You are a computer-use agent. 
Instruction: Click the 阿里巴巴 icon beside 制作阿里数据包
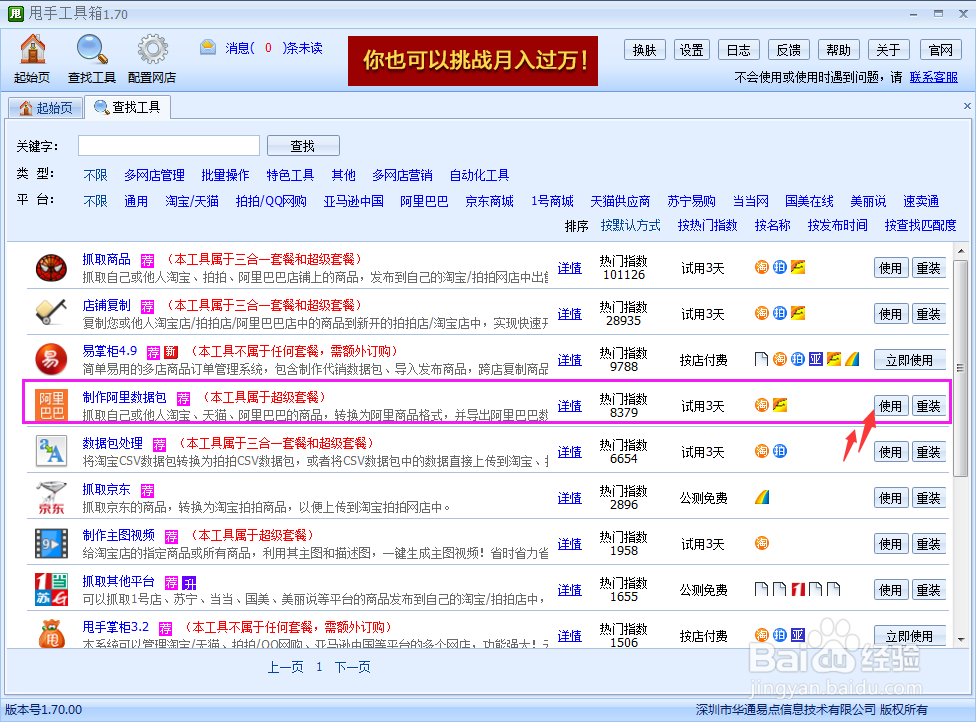click(x=51, y=405)
